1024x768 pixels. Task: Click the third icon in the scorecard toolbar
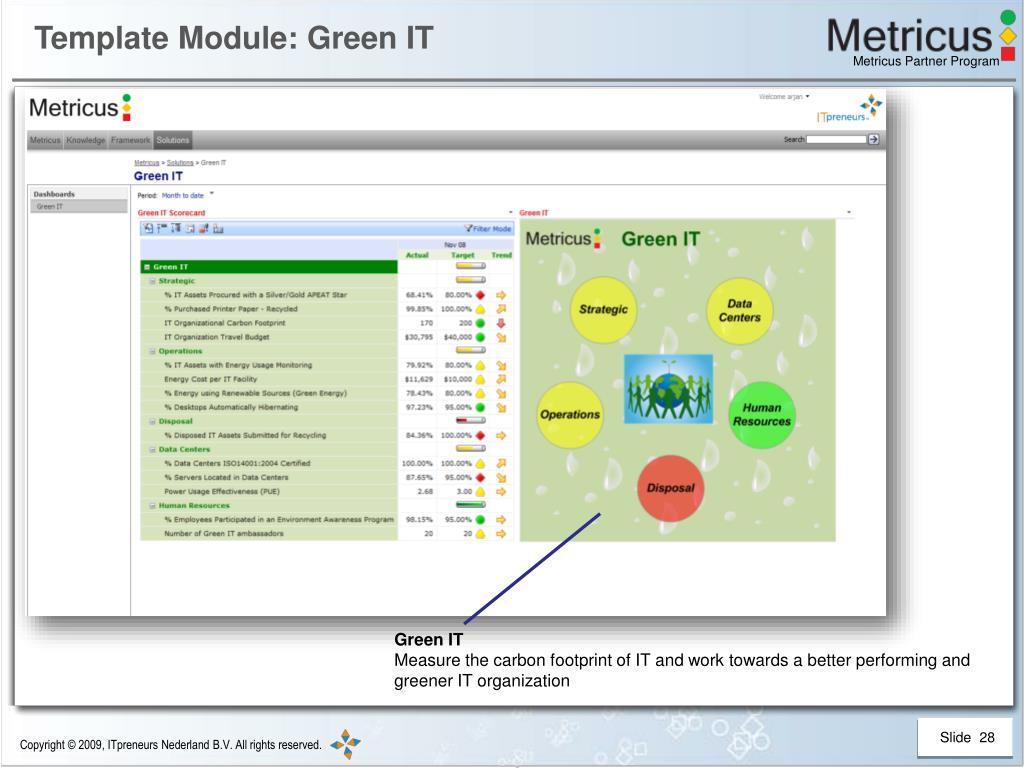pos(176,229)
